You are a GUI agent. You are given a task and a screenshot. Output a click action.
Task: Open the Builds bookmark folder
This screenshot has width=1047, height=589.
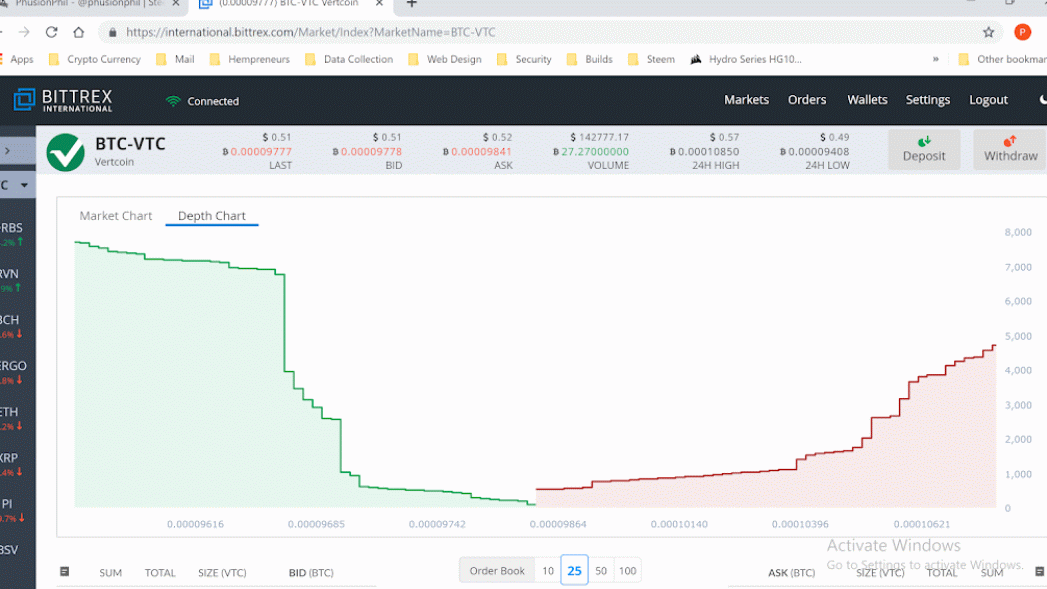pos(590,59)
